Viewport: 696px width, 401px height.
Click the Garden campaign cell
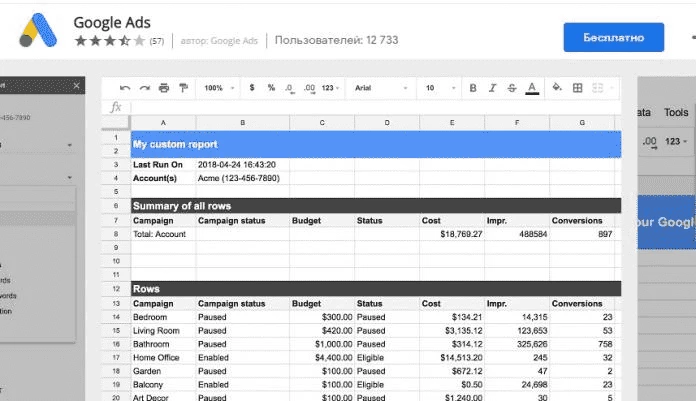(163, 371)
